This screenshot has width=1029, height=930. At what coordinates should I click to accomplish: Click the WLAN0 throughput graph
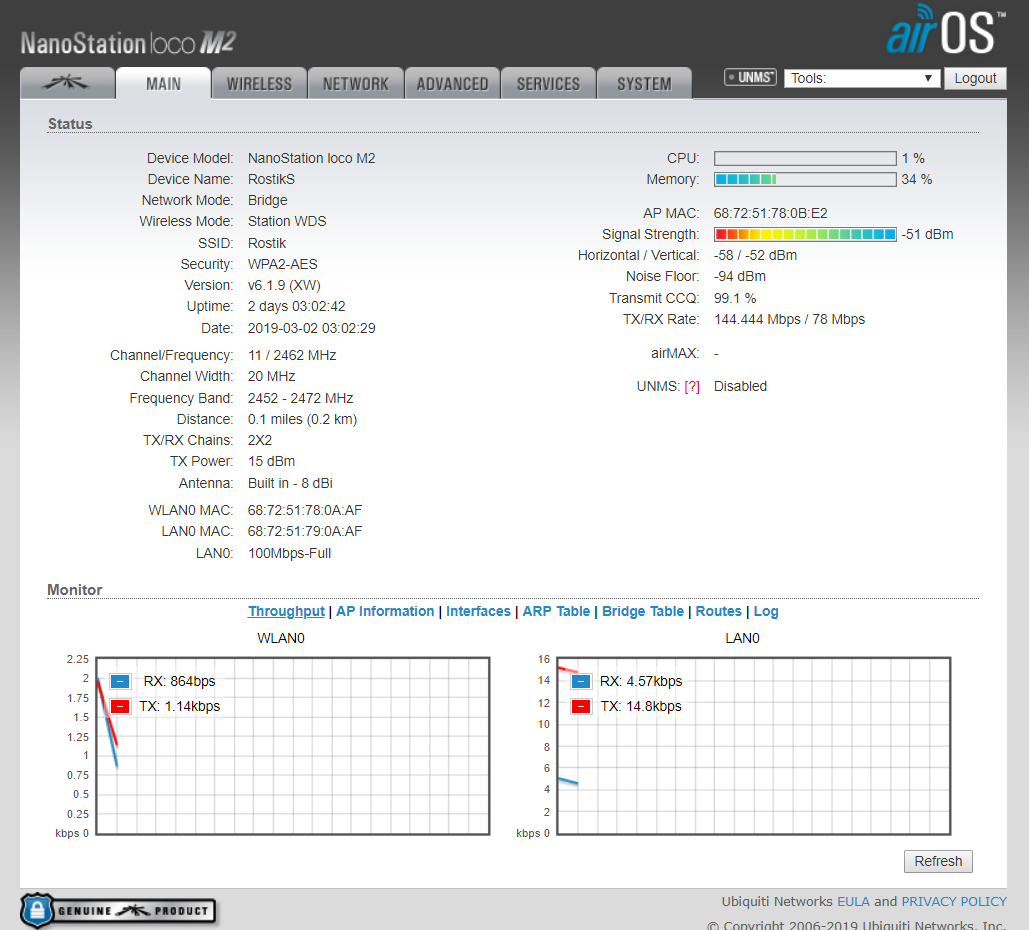coord(293,746)
